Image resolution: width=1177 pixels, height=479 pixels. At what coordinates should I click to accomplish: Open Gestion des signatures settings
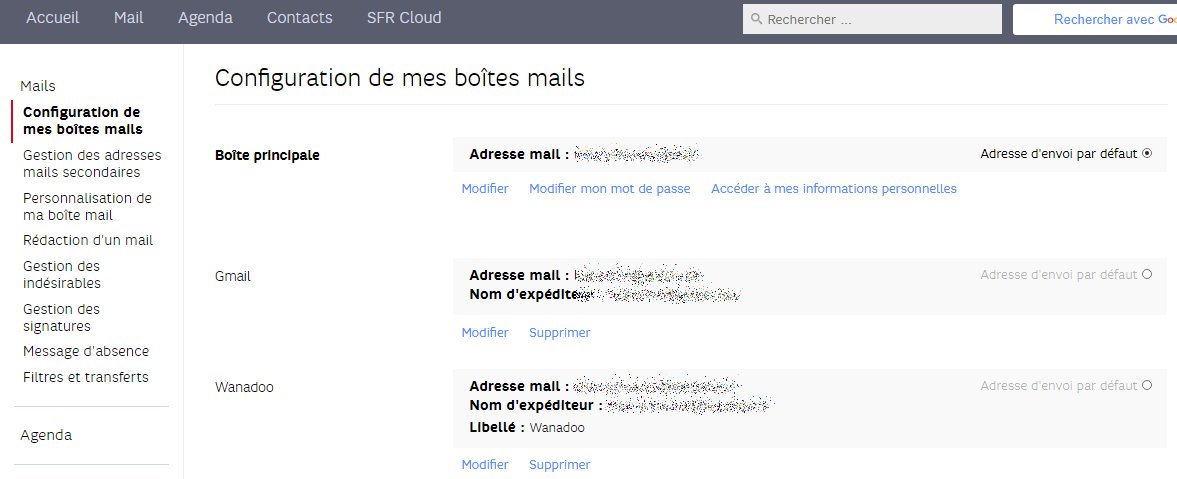[61, 317]
